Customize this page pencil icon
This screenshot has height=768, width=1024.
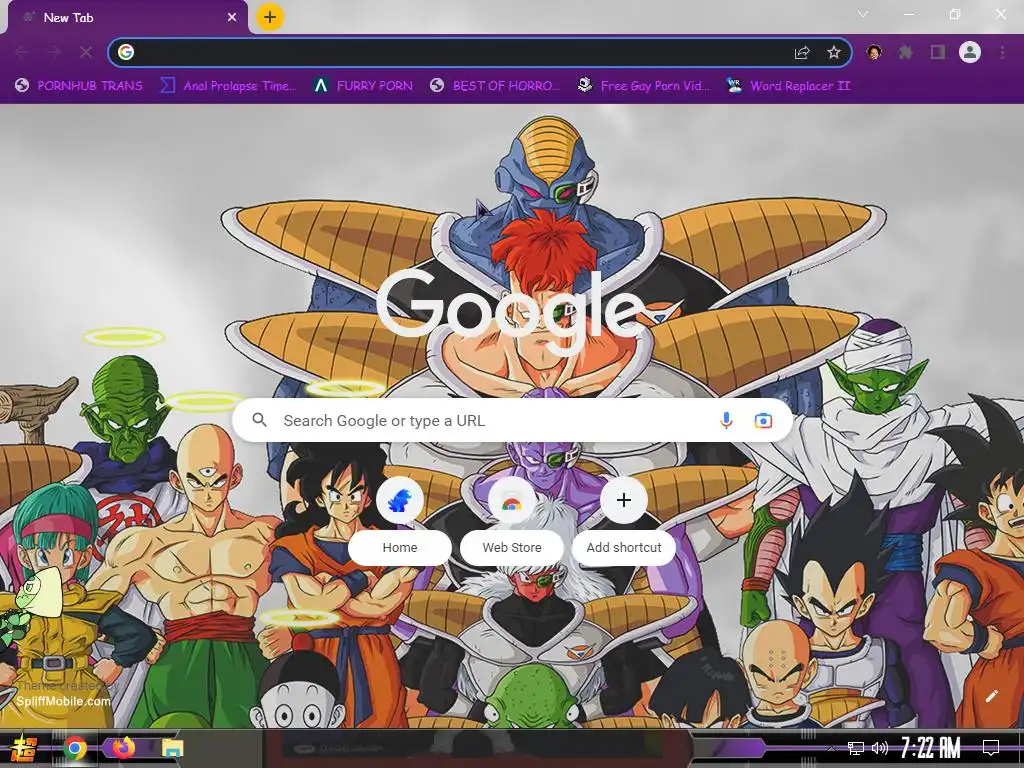(x=991, y=696)
